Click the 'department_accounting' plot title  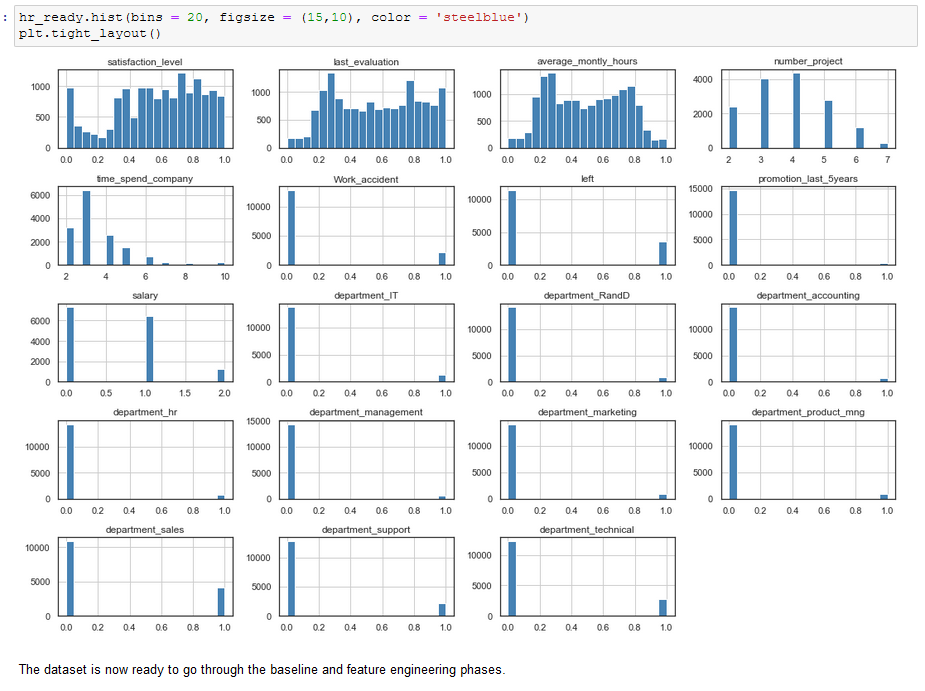[808, 296]
